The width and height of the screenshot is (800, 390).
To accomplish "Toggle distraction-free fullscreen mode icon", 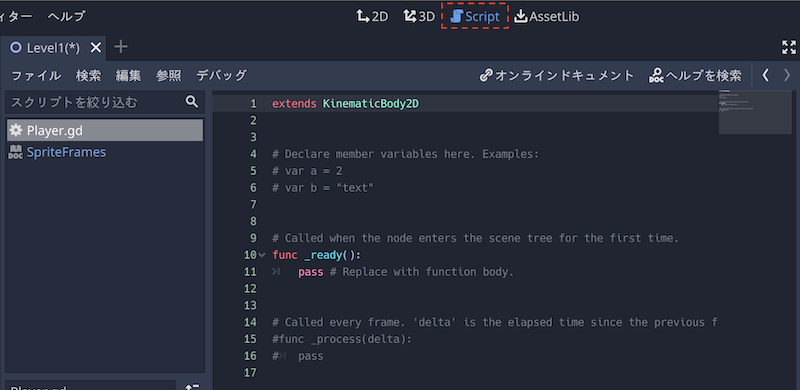I will [789, 47].
